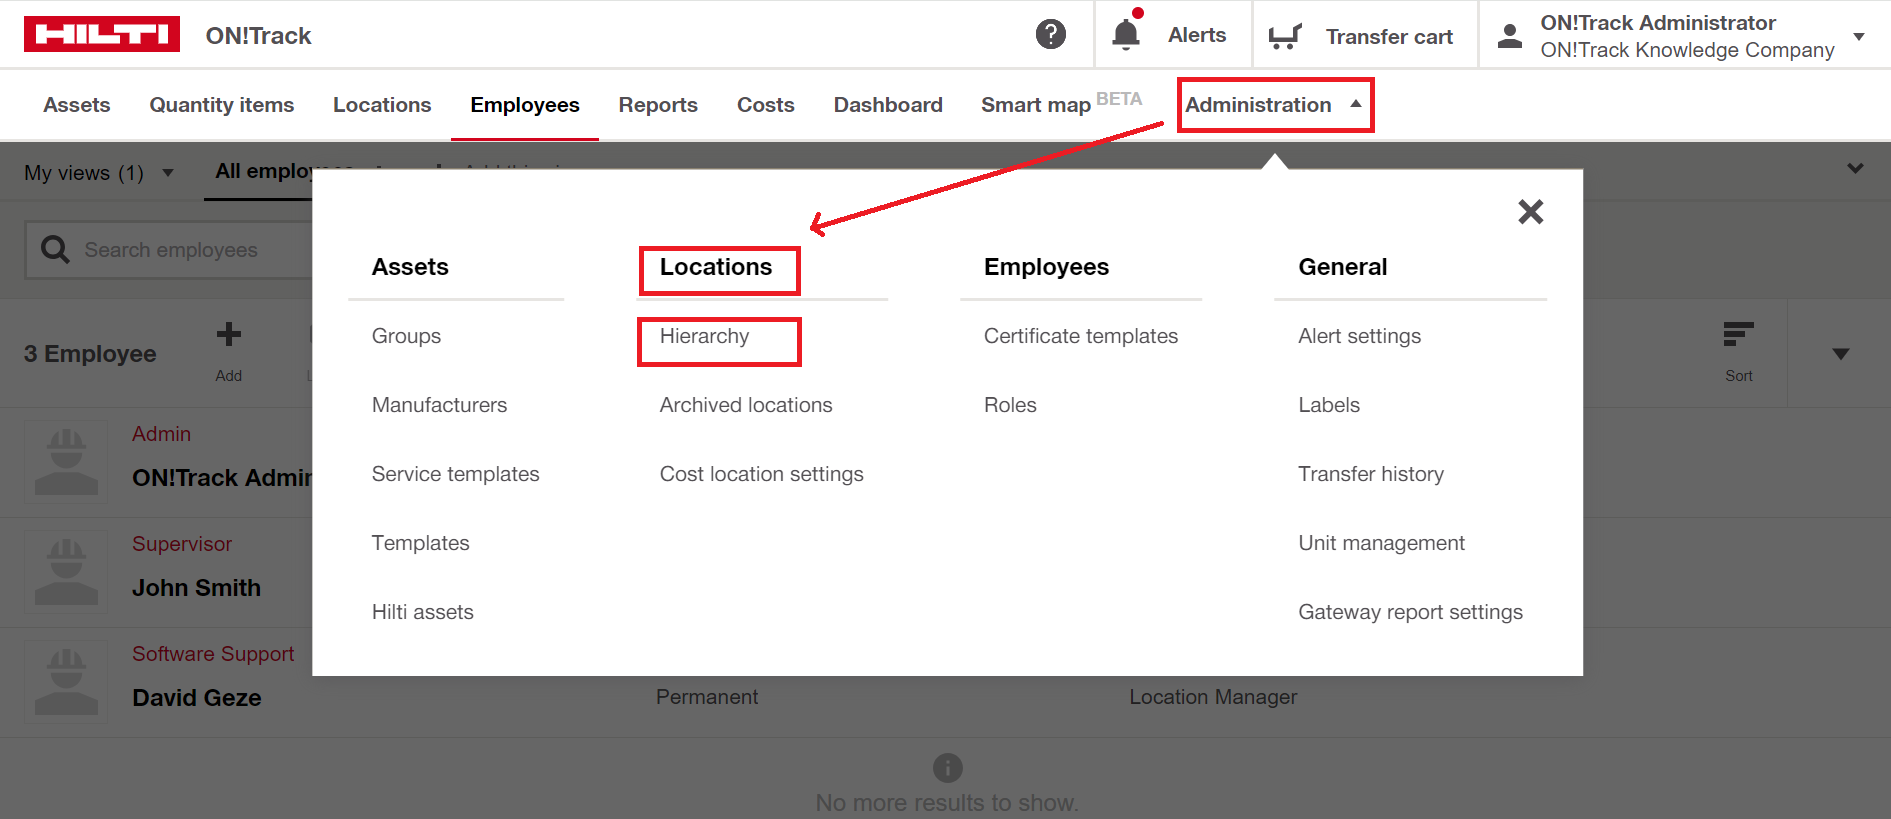The width and height of the screenshot is (1891, 819).
Task: Open Alert settings
Action: pyautogui.click(x=1359, y=336)
